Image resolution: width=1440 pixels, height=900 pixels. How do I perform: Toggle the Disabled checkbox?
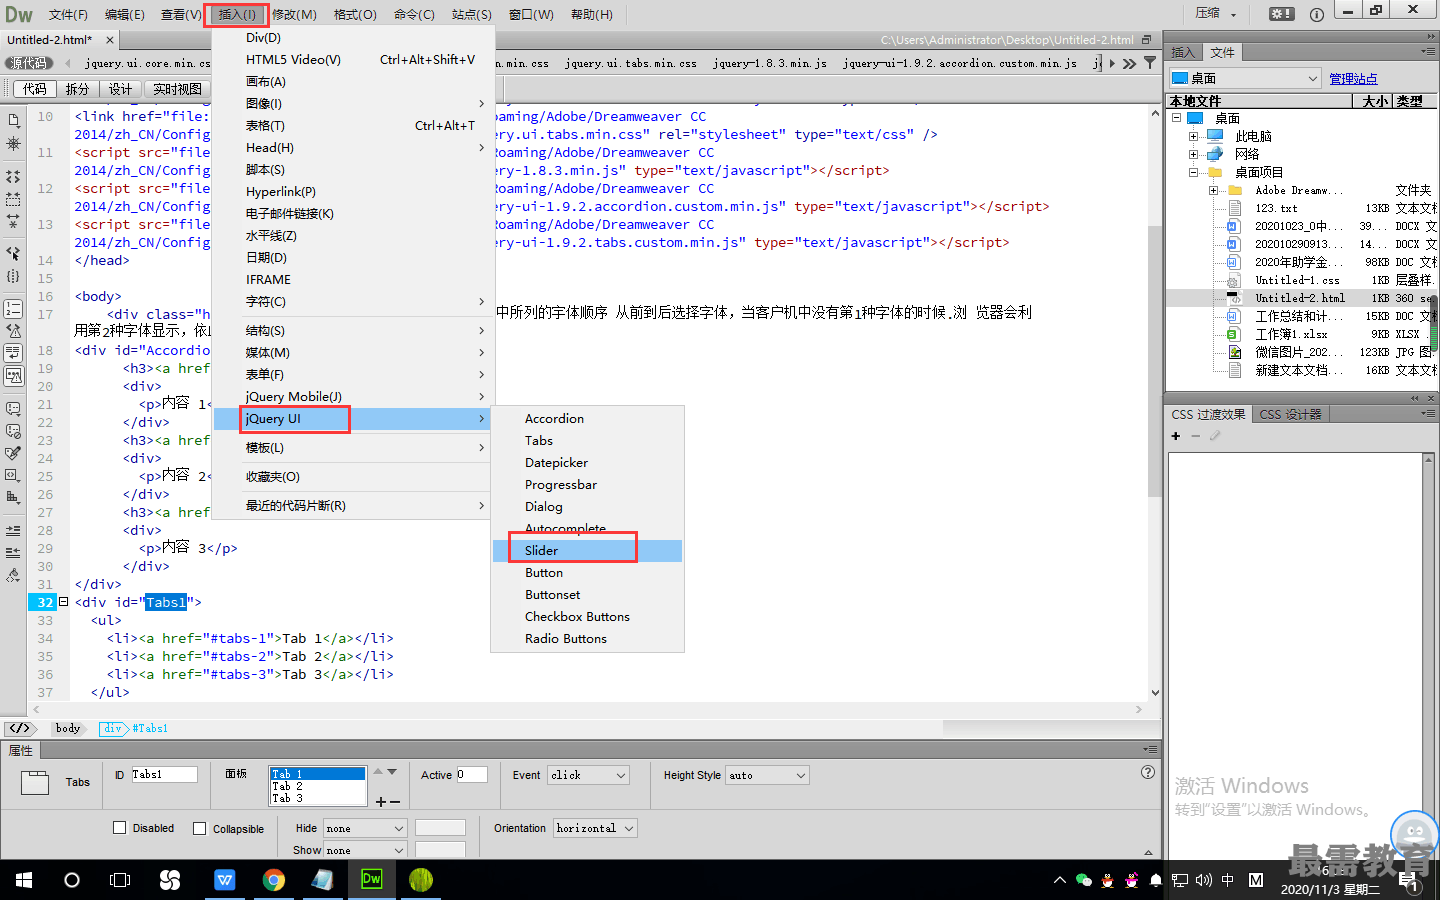pyautogui.click(x=120, y=828)
